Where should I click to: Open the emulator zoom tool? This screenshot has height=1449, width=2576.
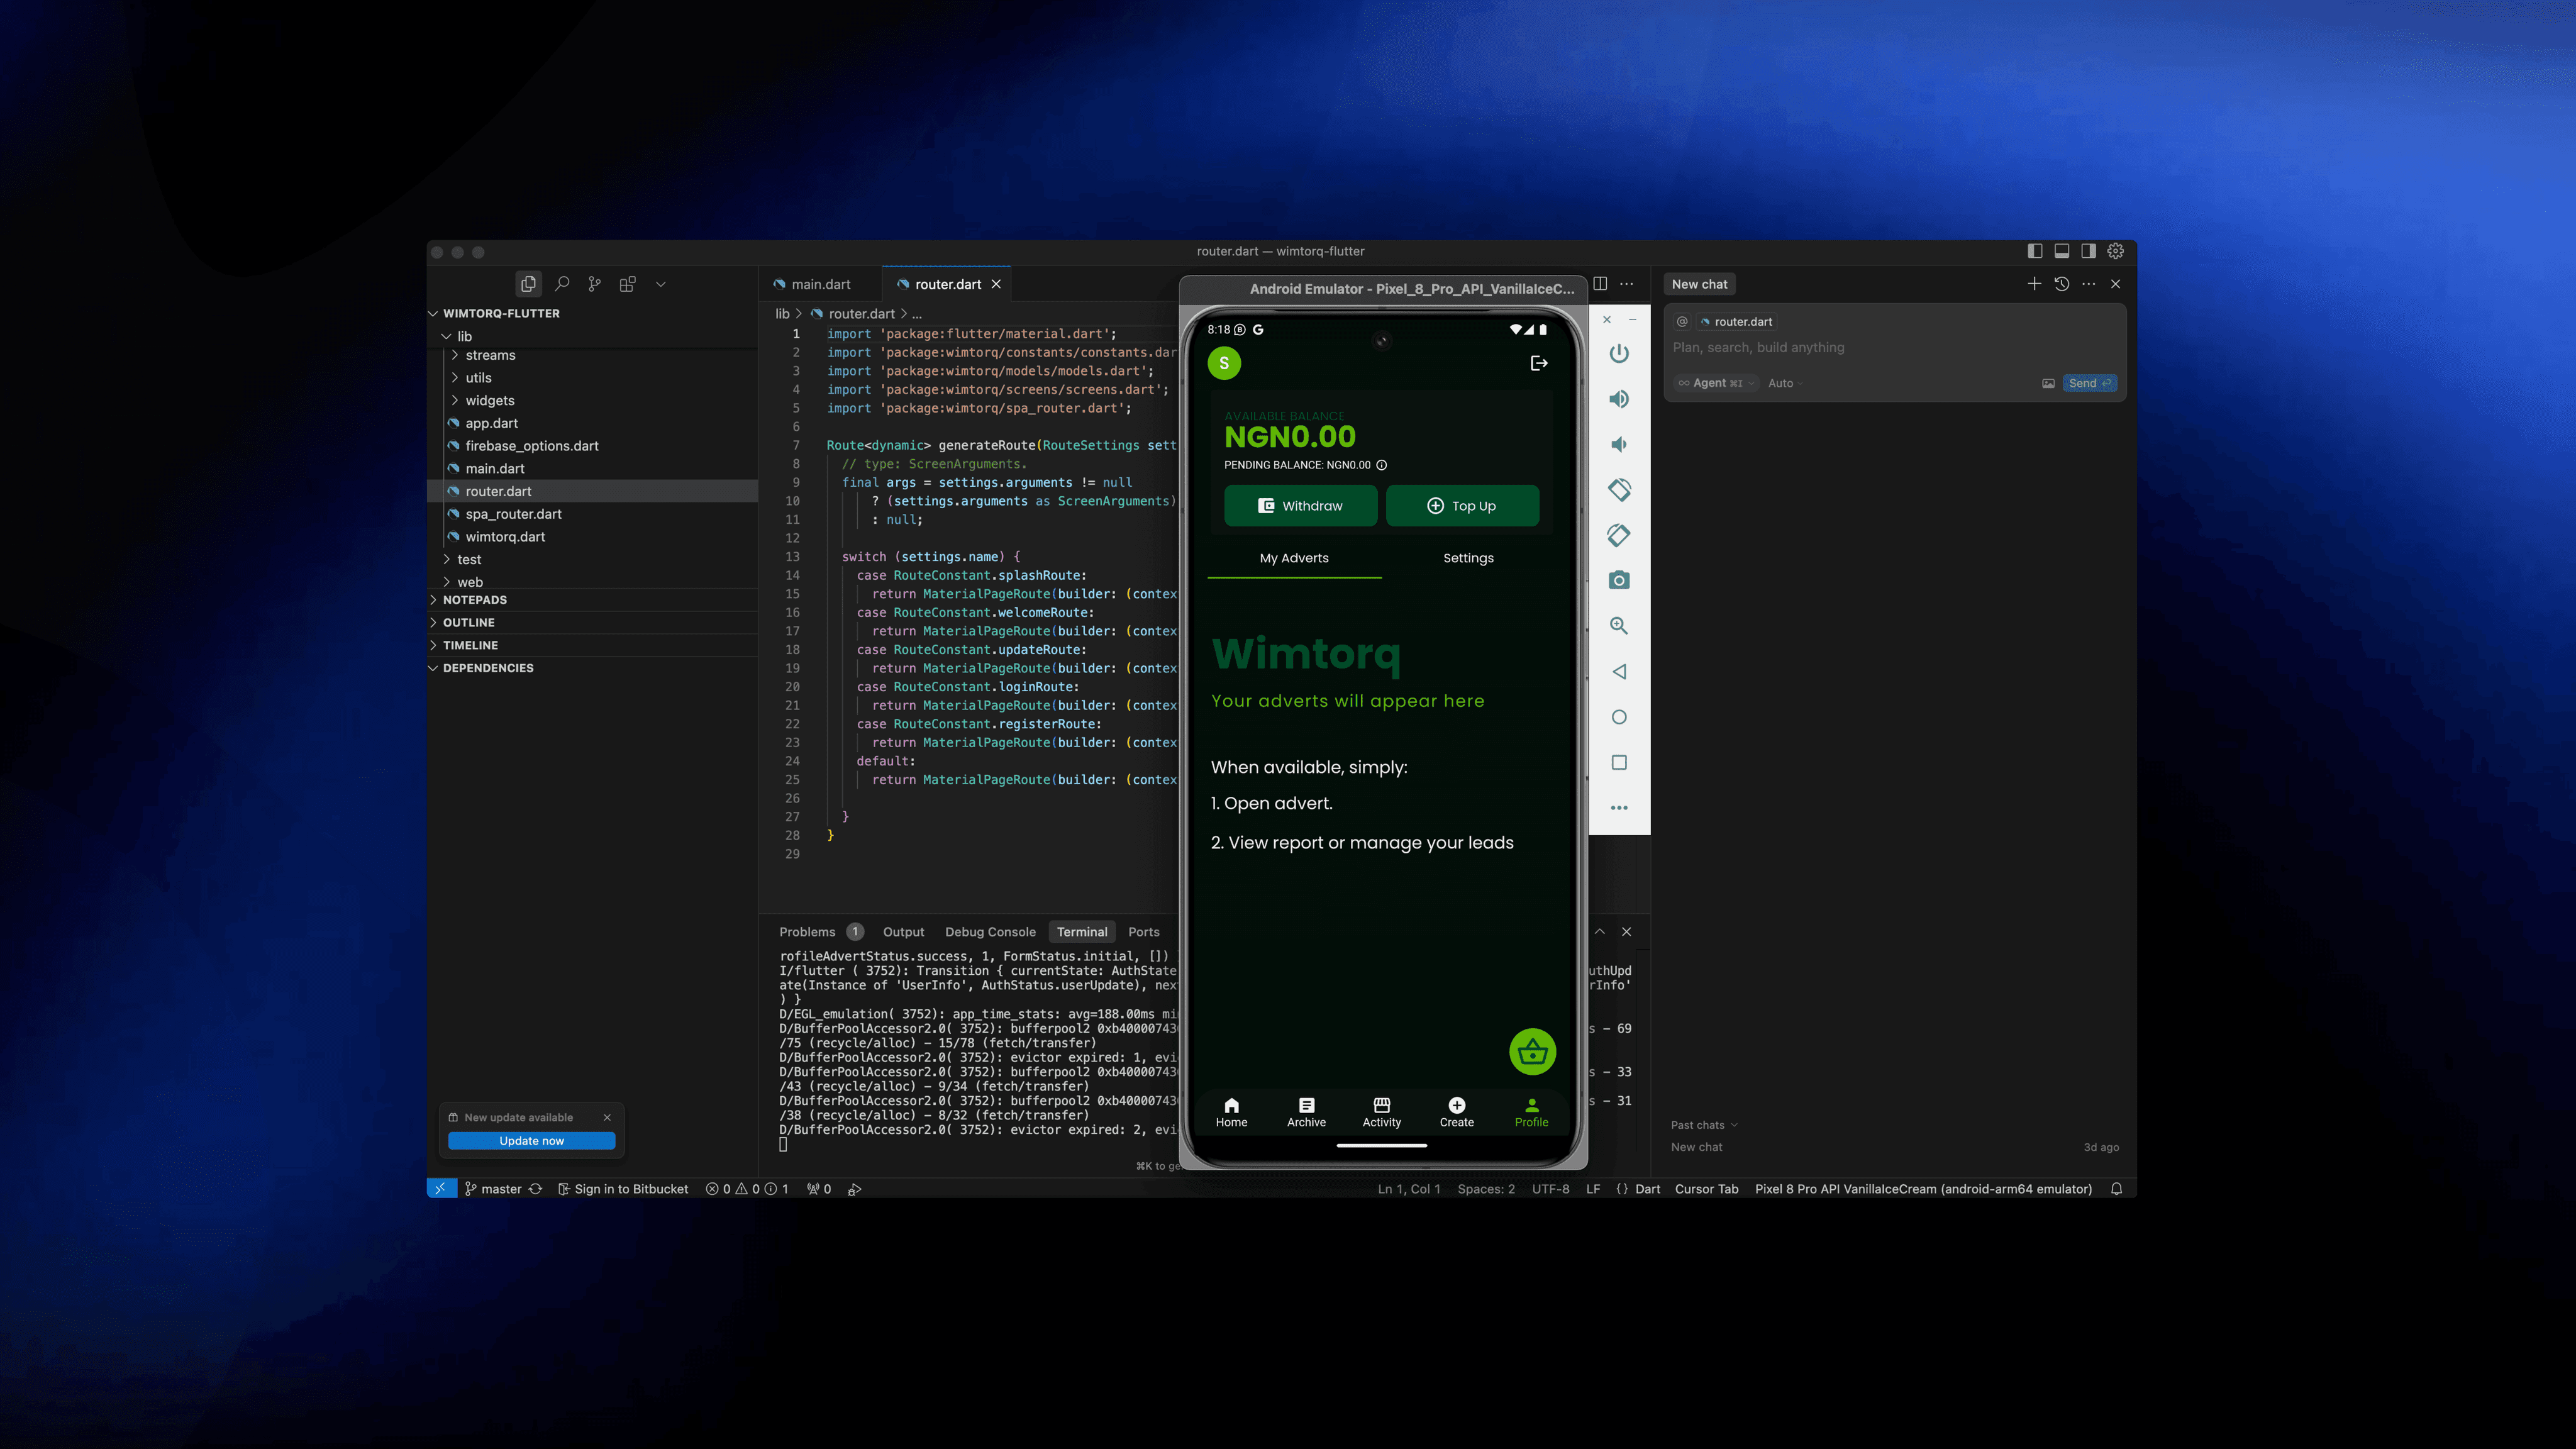coord(1619,625)
